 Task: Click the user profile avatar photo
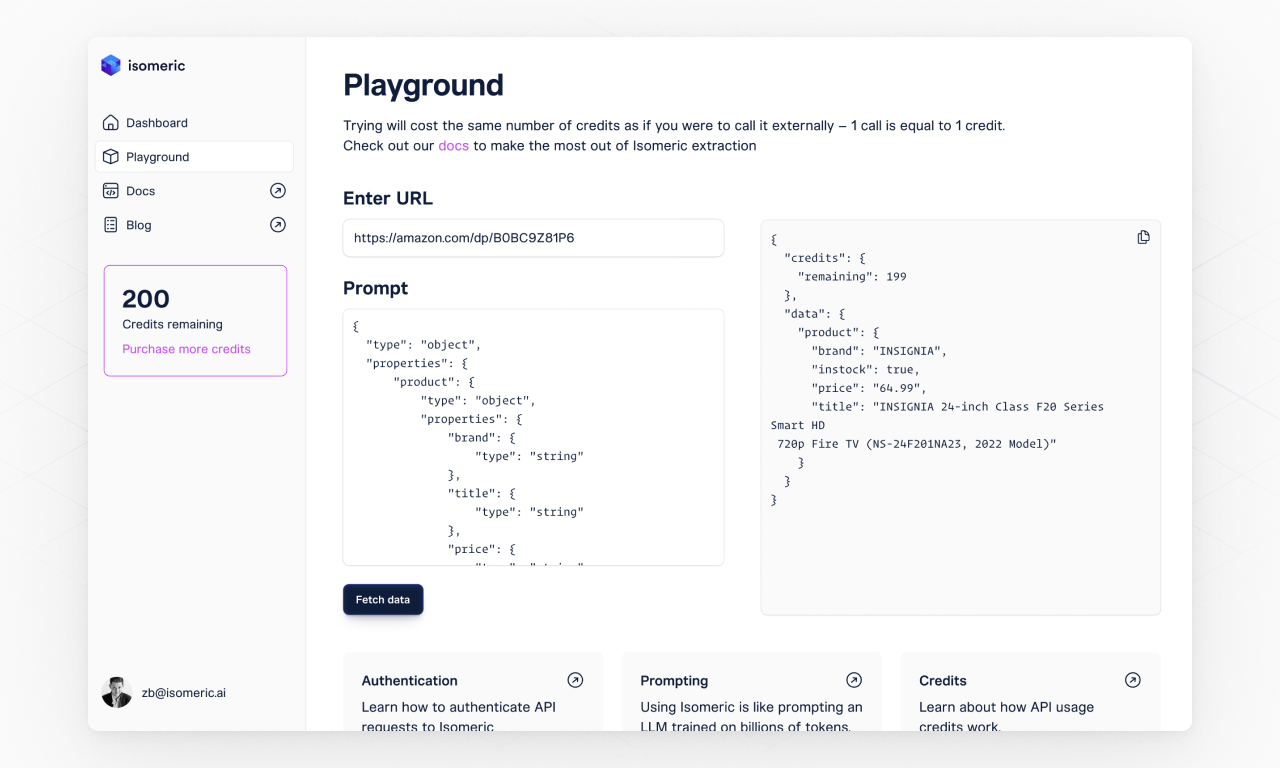(117, 692)
